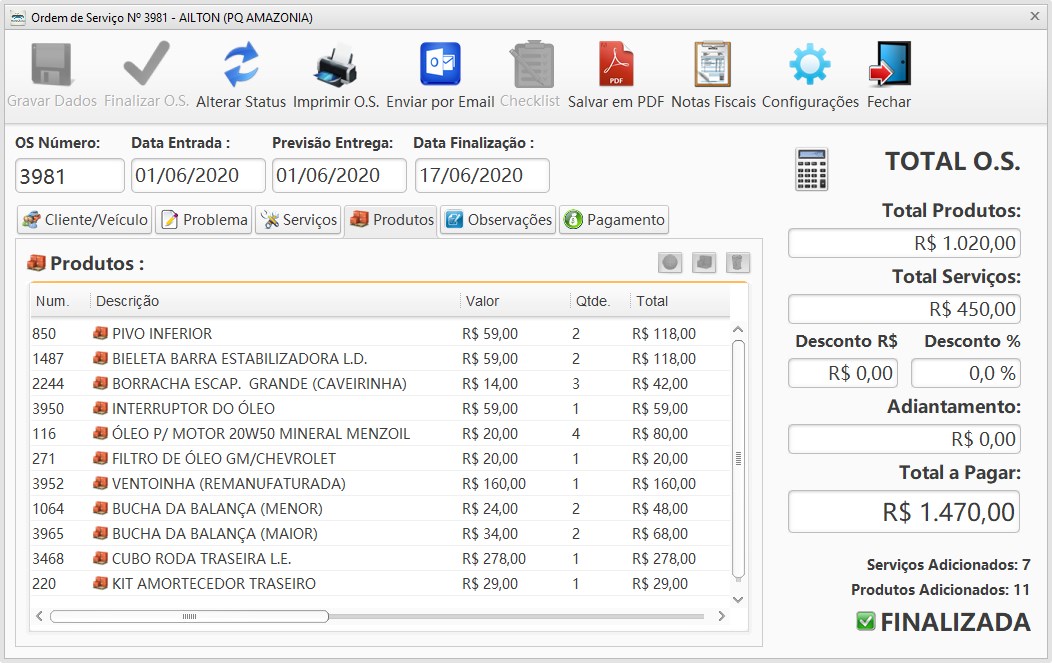
Task: Open Alterar Status with the blue arrows icon
Action: 240,62
